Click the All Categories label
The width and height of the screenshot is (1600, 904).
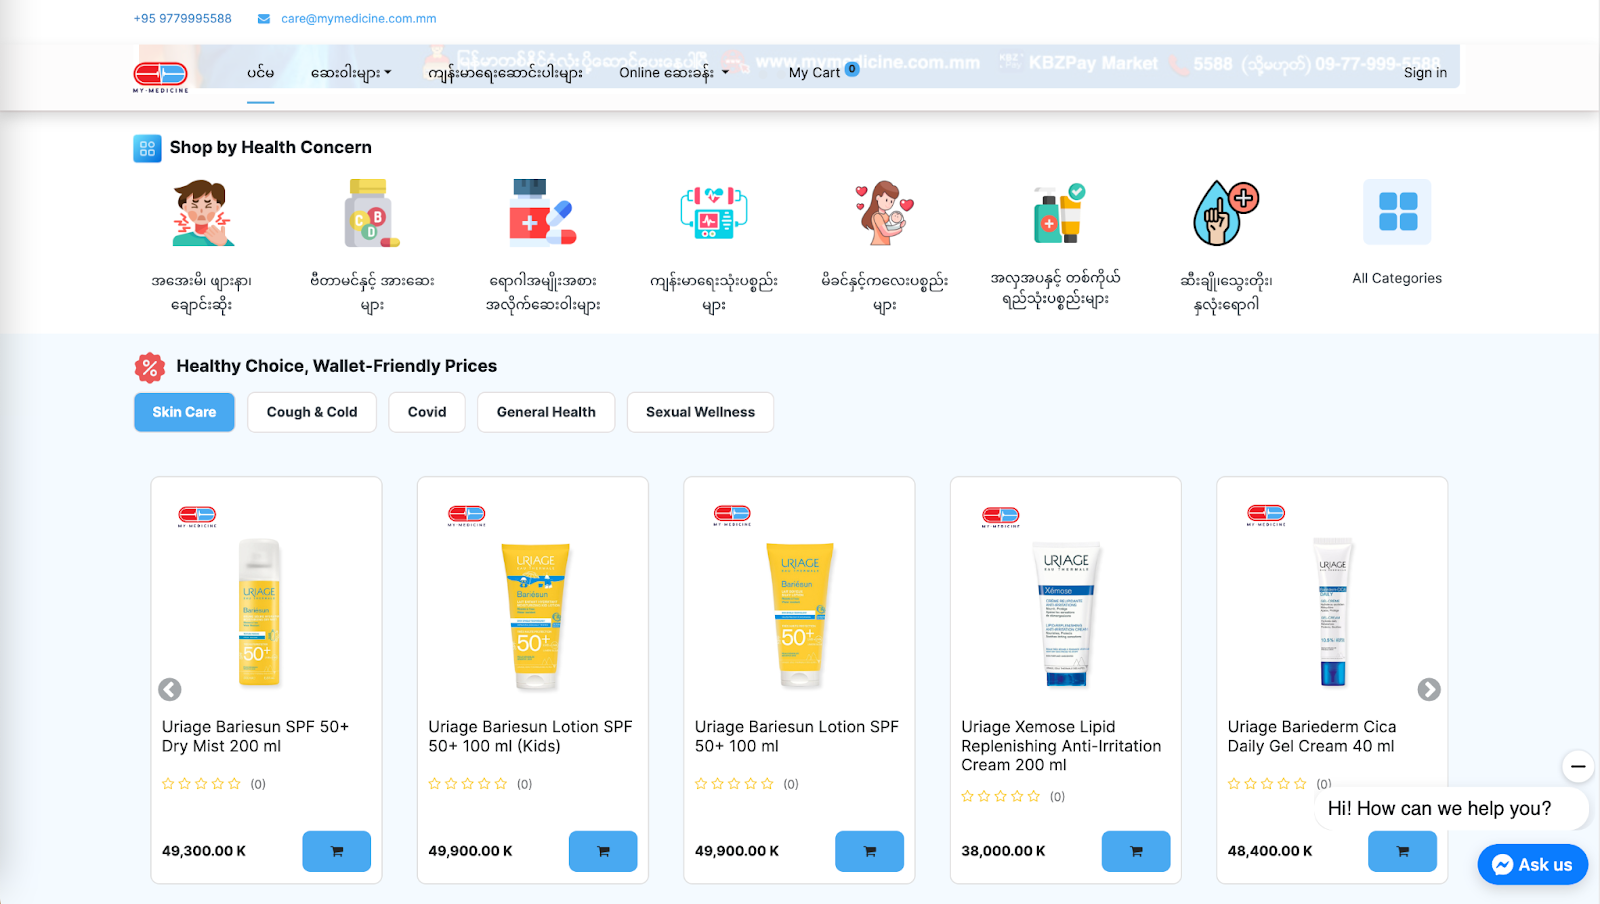click(1397, 279)
